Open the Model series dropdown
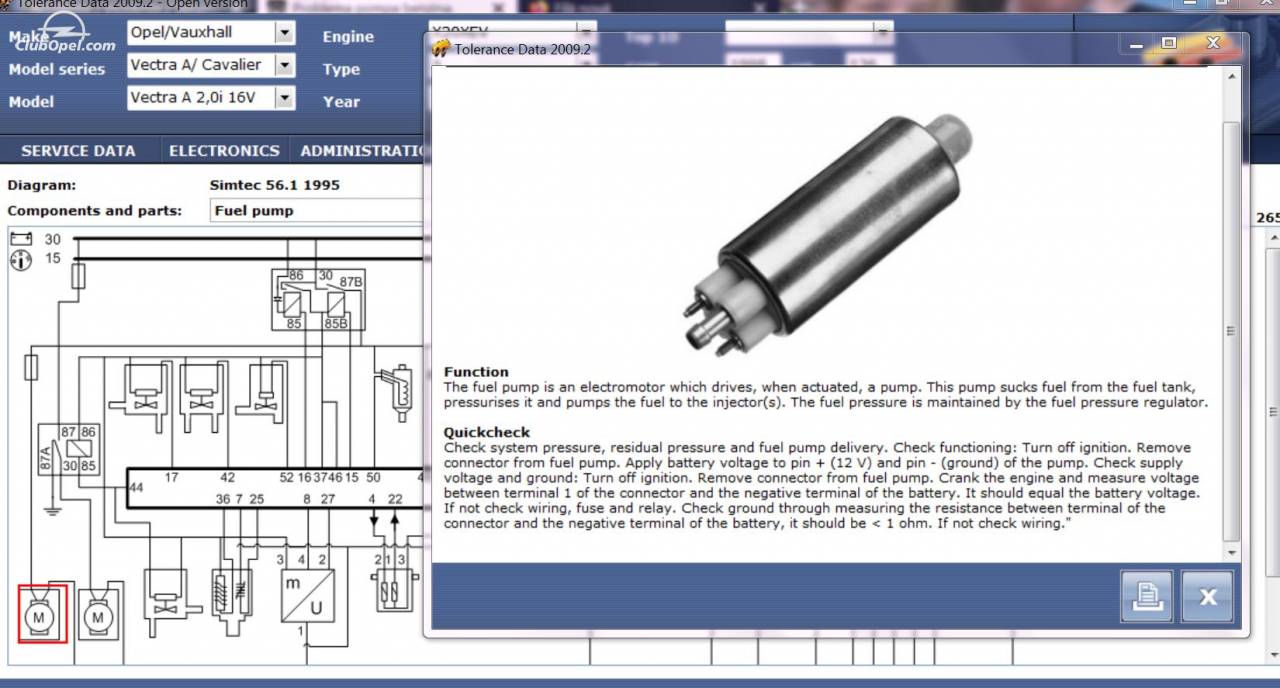 [284, 65]
